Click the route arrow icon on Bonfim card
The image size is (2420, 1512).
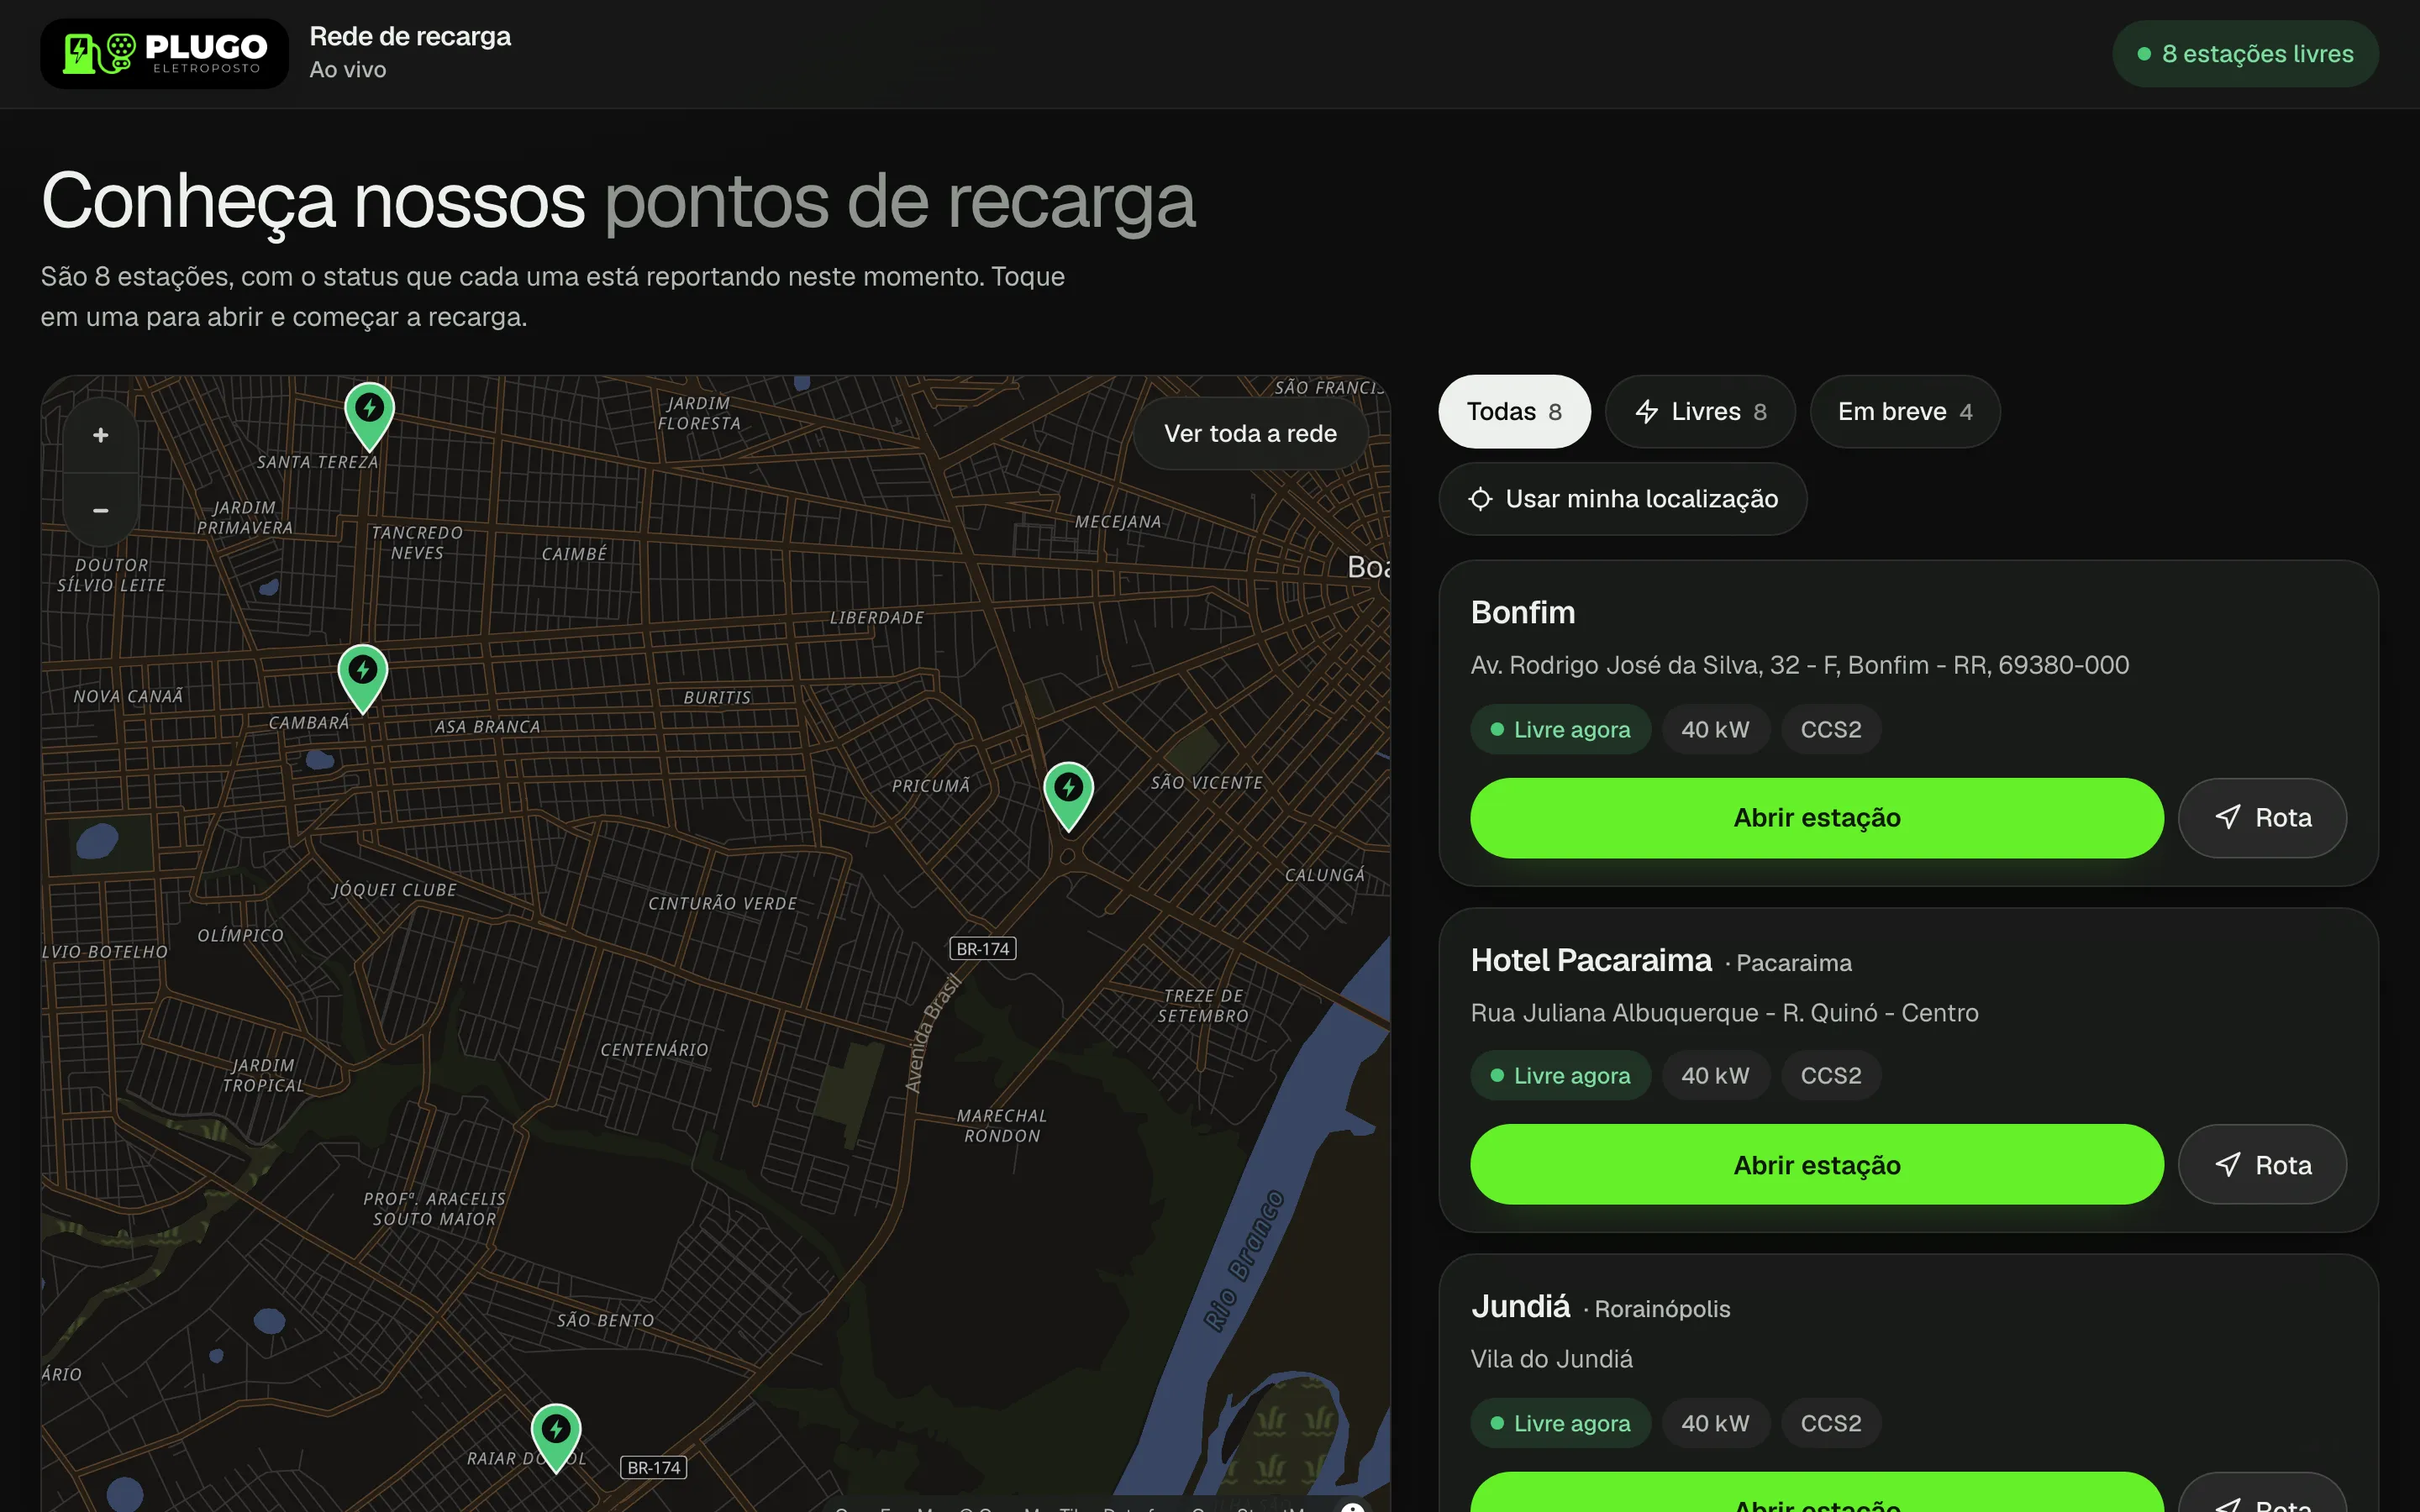(2227, 817)
